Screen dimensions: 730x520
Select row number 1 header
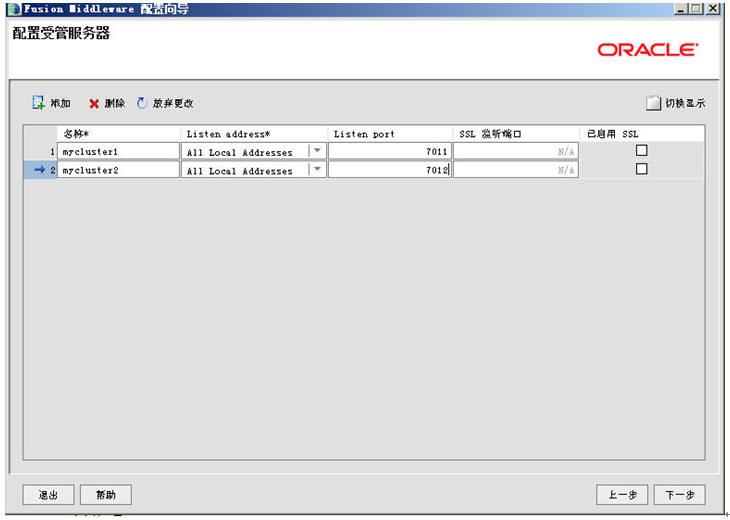tap(41, 151)
